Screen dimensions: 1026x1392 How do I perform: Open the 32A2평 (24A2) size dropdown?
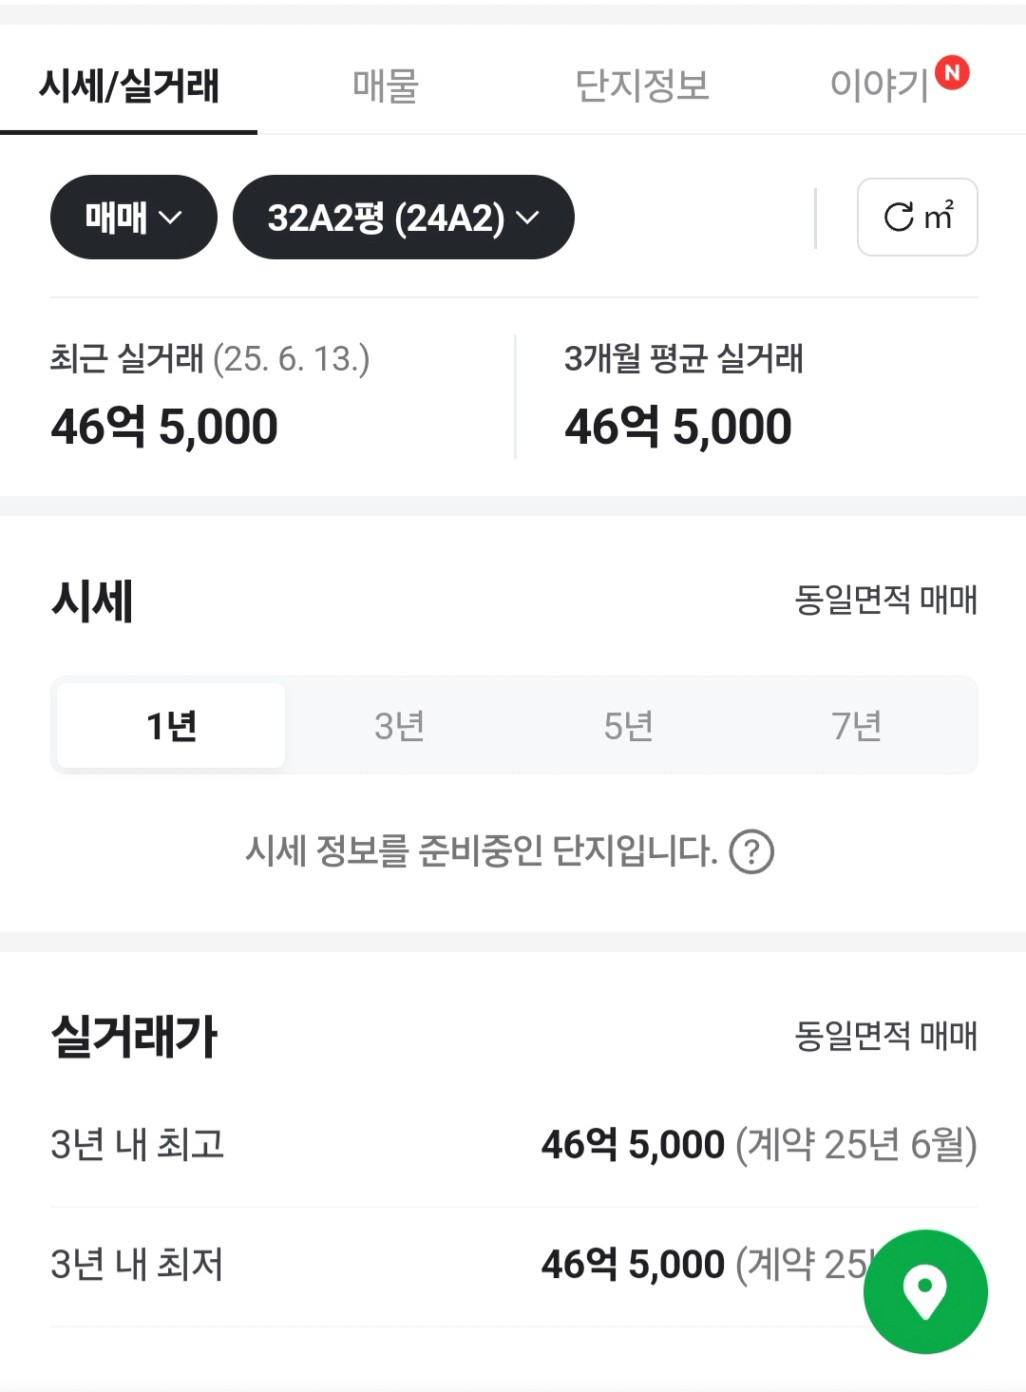click(403, 217)
